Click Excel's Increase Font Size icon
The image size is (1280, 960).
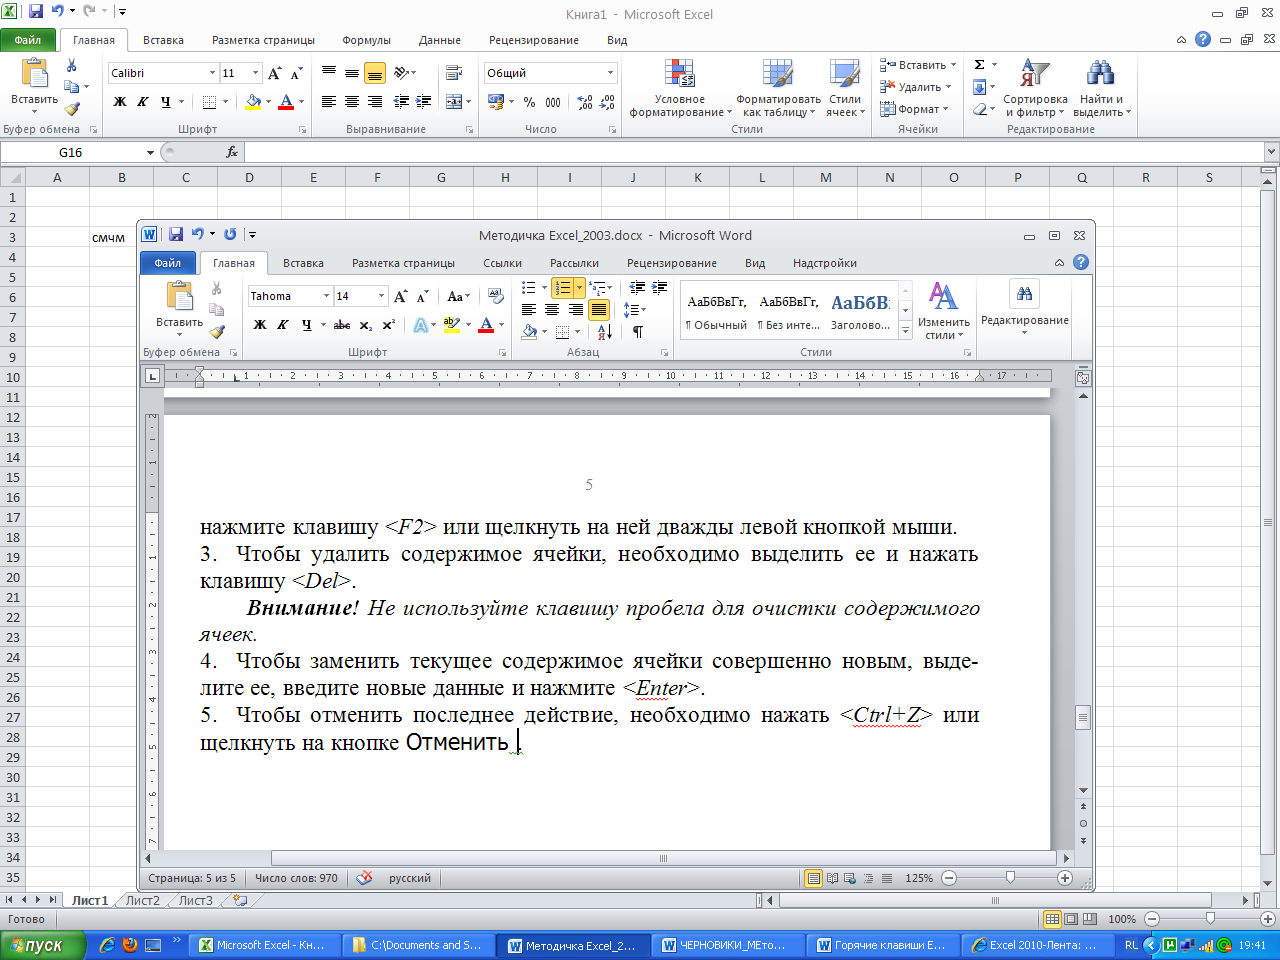pyautogui.click(x=275, y=73)
